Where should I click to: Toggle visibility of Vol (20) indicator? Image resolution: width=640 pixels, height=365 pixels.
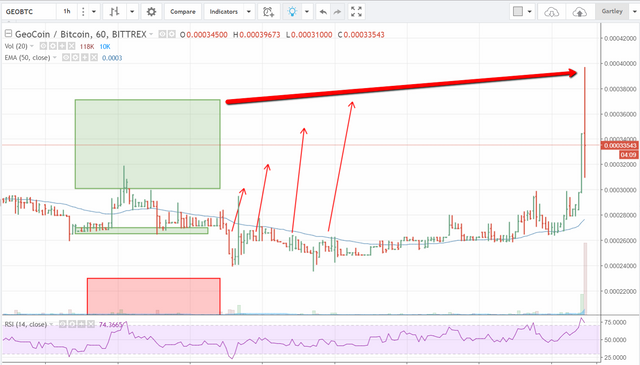43,46
